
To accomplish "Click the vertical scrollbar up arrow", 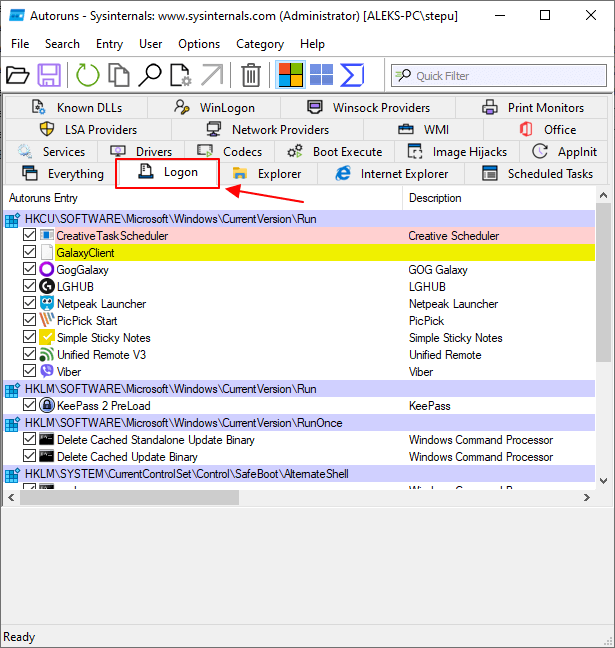I will point(603,195).
